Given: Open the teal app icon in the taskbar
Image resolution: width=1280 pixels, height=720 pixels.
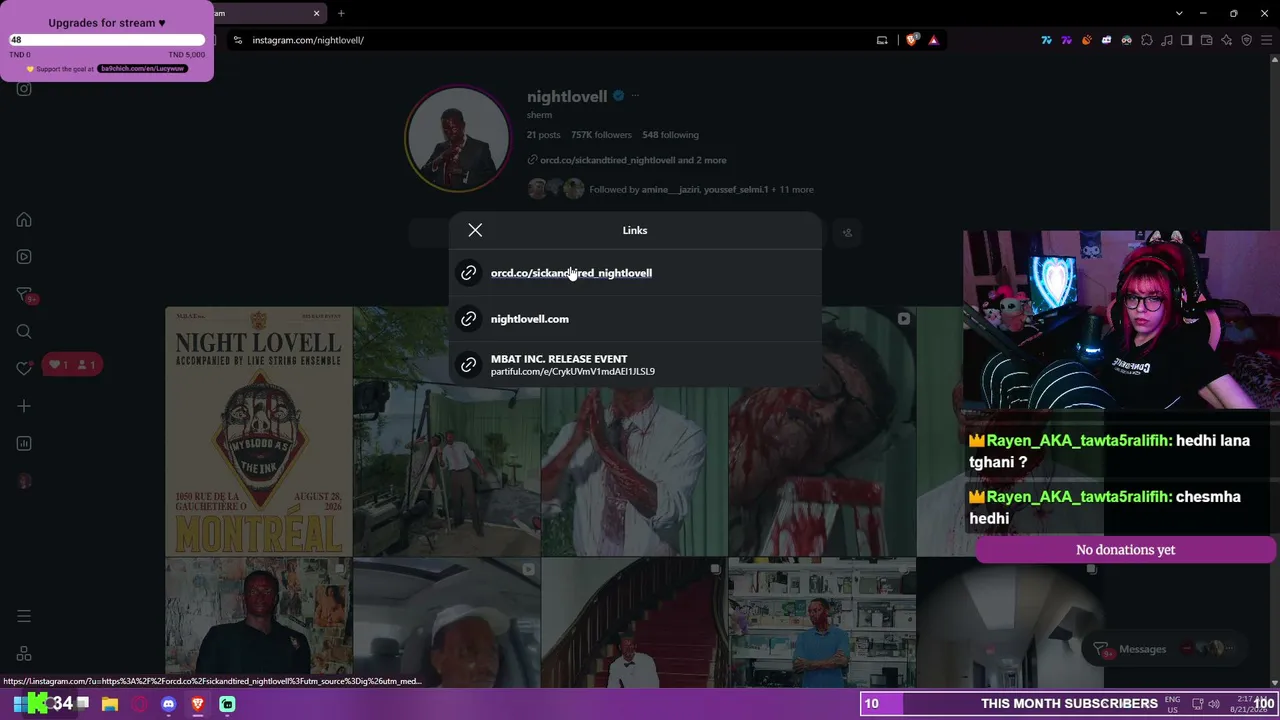Looking at the screenshot, I should click(227, 704).
